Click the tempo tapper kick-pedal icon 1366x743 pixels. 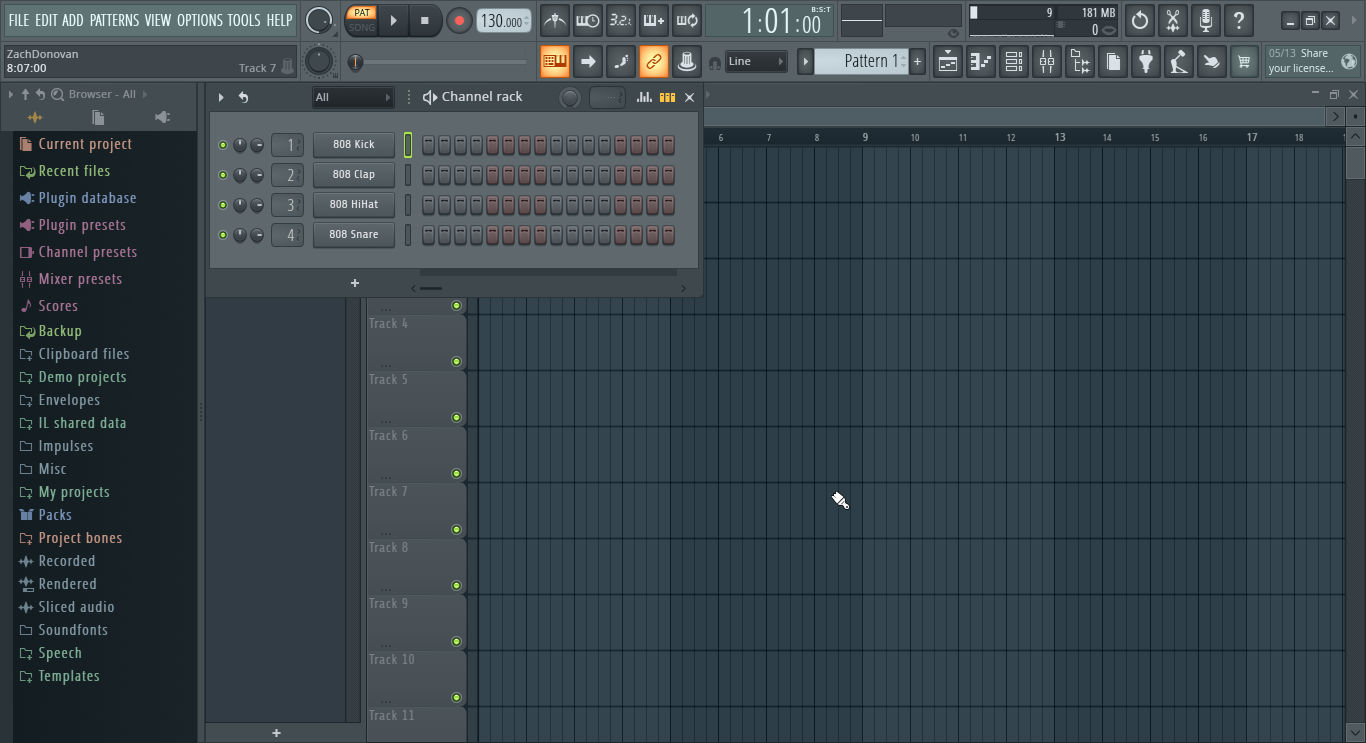click(1179, 62)
